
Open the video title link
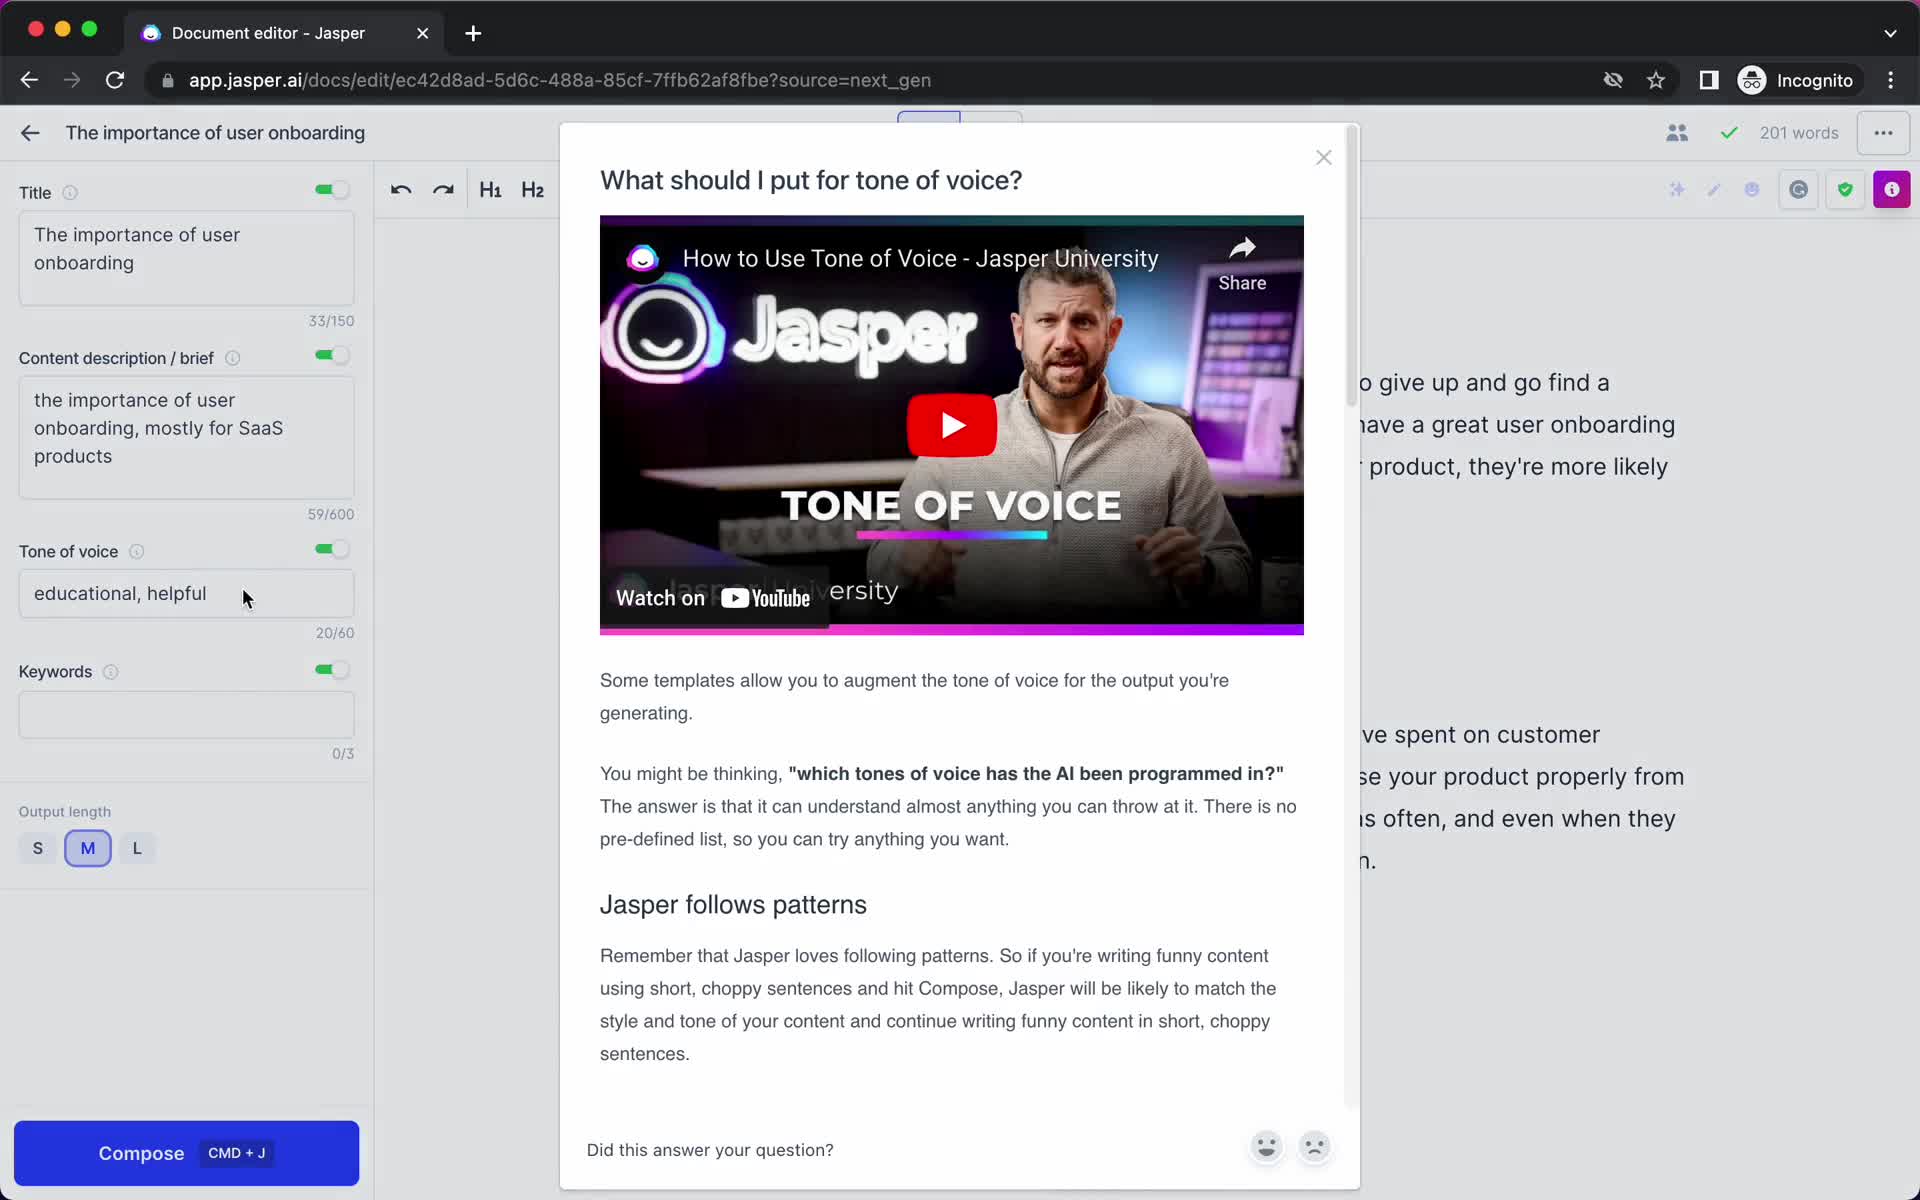(920, 259)
